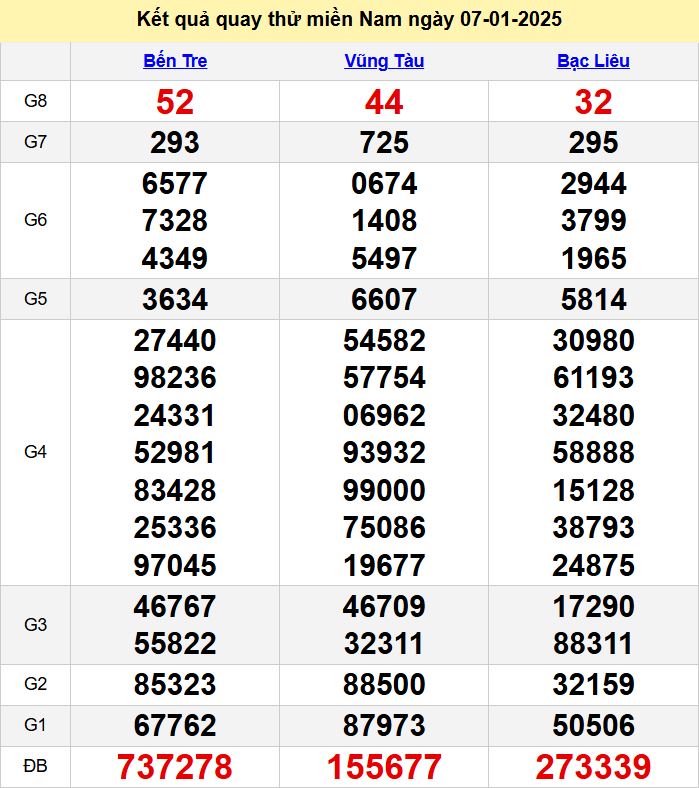The height and width of the screenshot is (788, 699).
Task: Click G4 result 97045
Action: point(175,565)
